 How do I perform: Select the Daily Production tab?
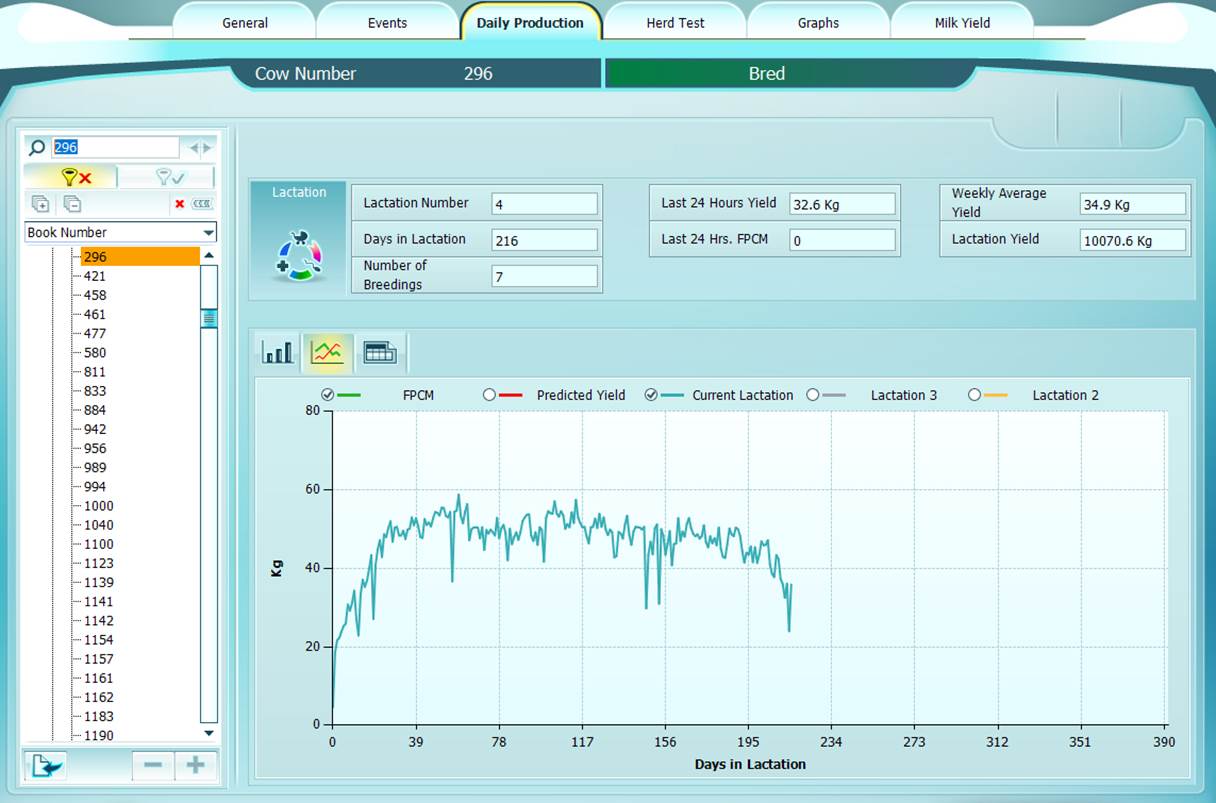(x=530, y=23)
